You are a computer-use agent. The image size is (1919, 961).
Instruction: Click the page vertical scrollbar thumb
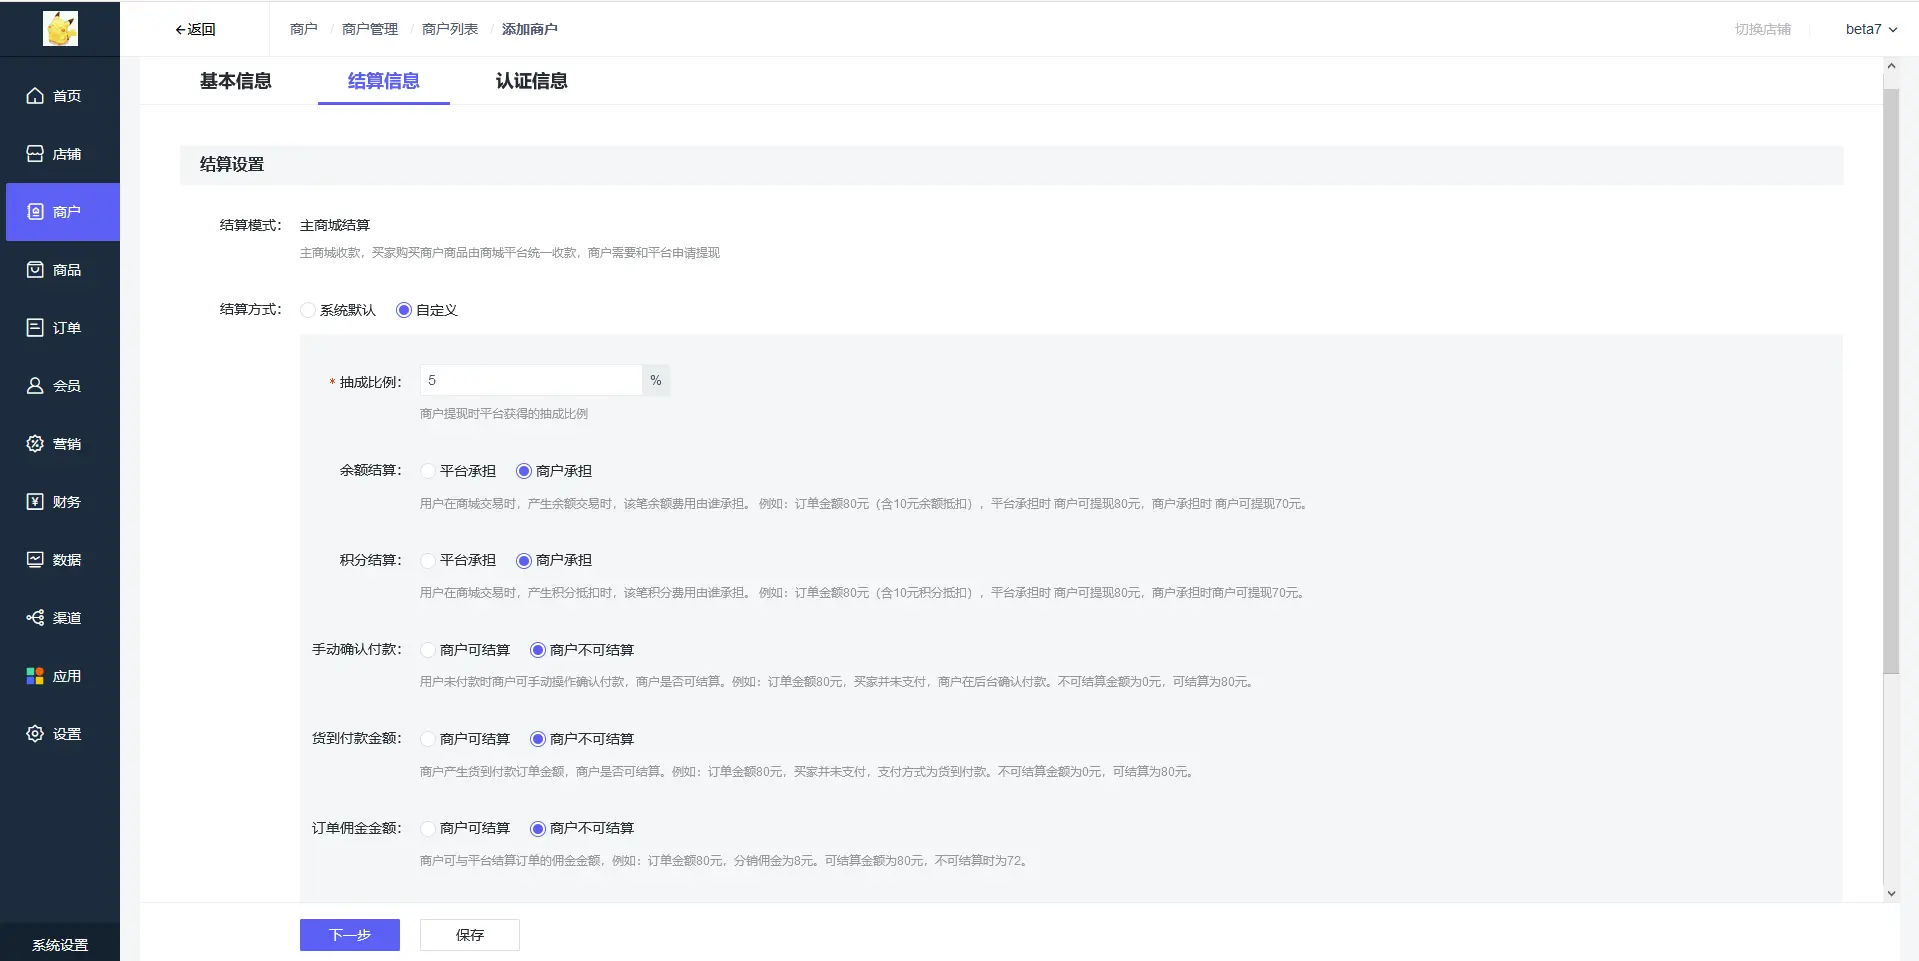click(x=1891, y=380)
